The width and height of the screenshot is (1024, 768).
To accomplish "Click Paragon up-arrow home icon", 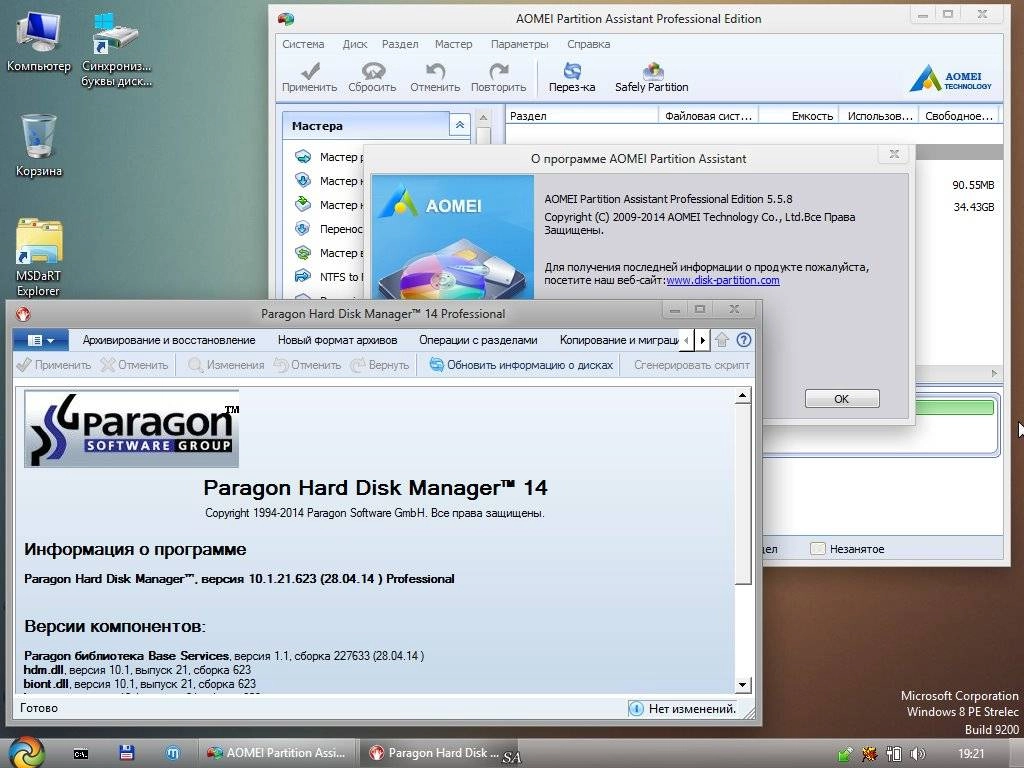I will point(722,340).
